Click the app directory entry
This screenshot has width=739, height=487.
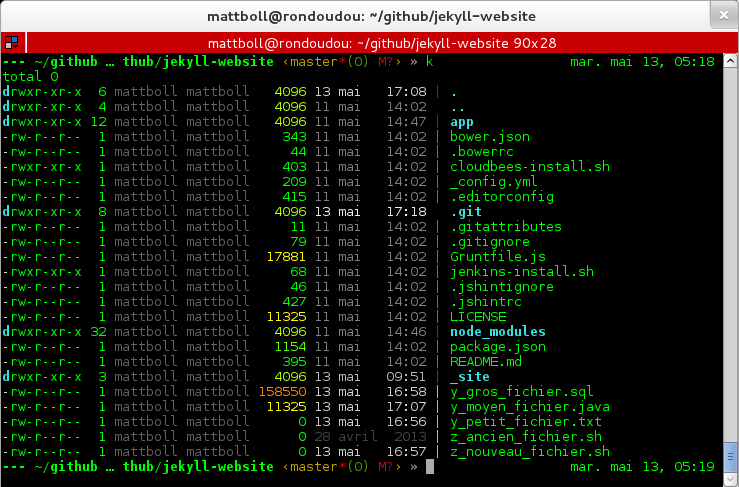tap(462, 122)
